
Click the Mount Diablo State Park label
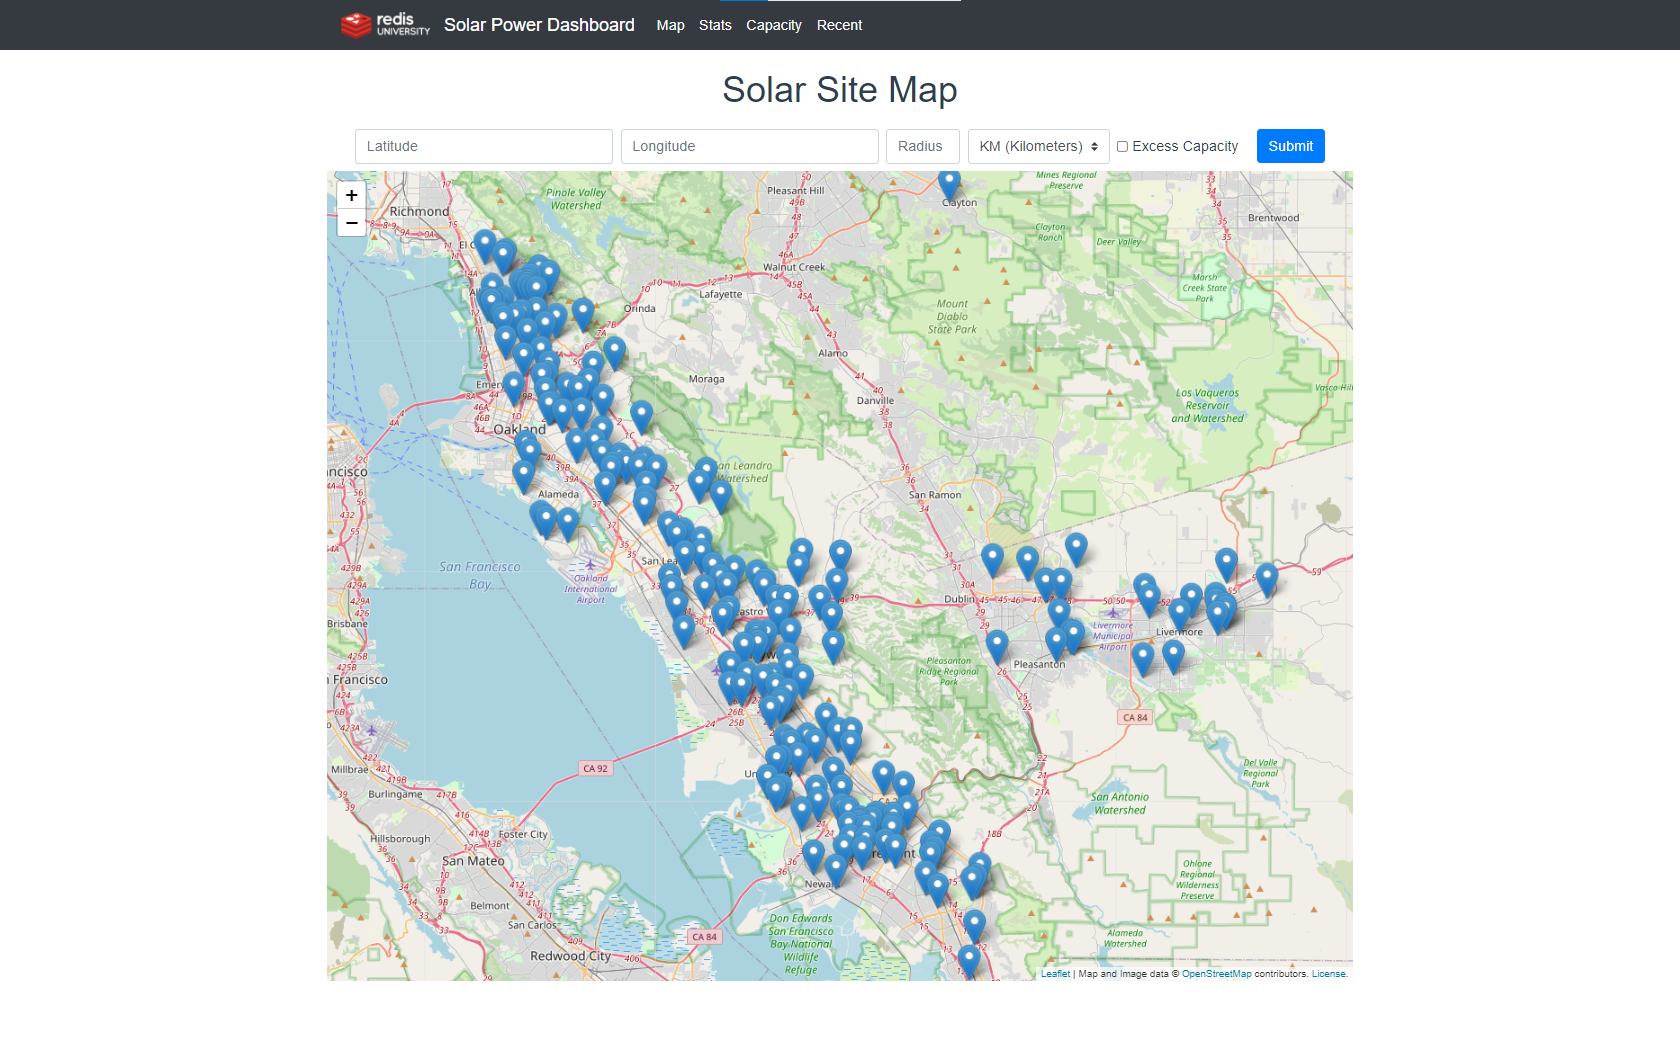(x=952, y=316)
